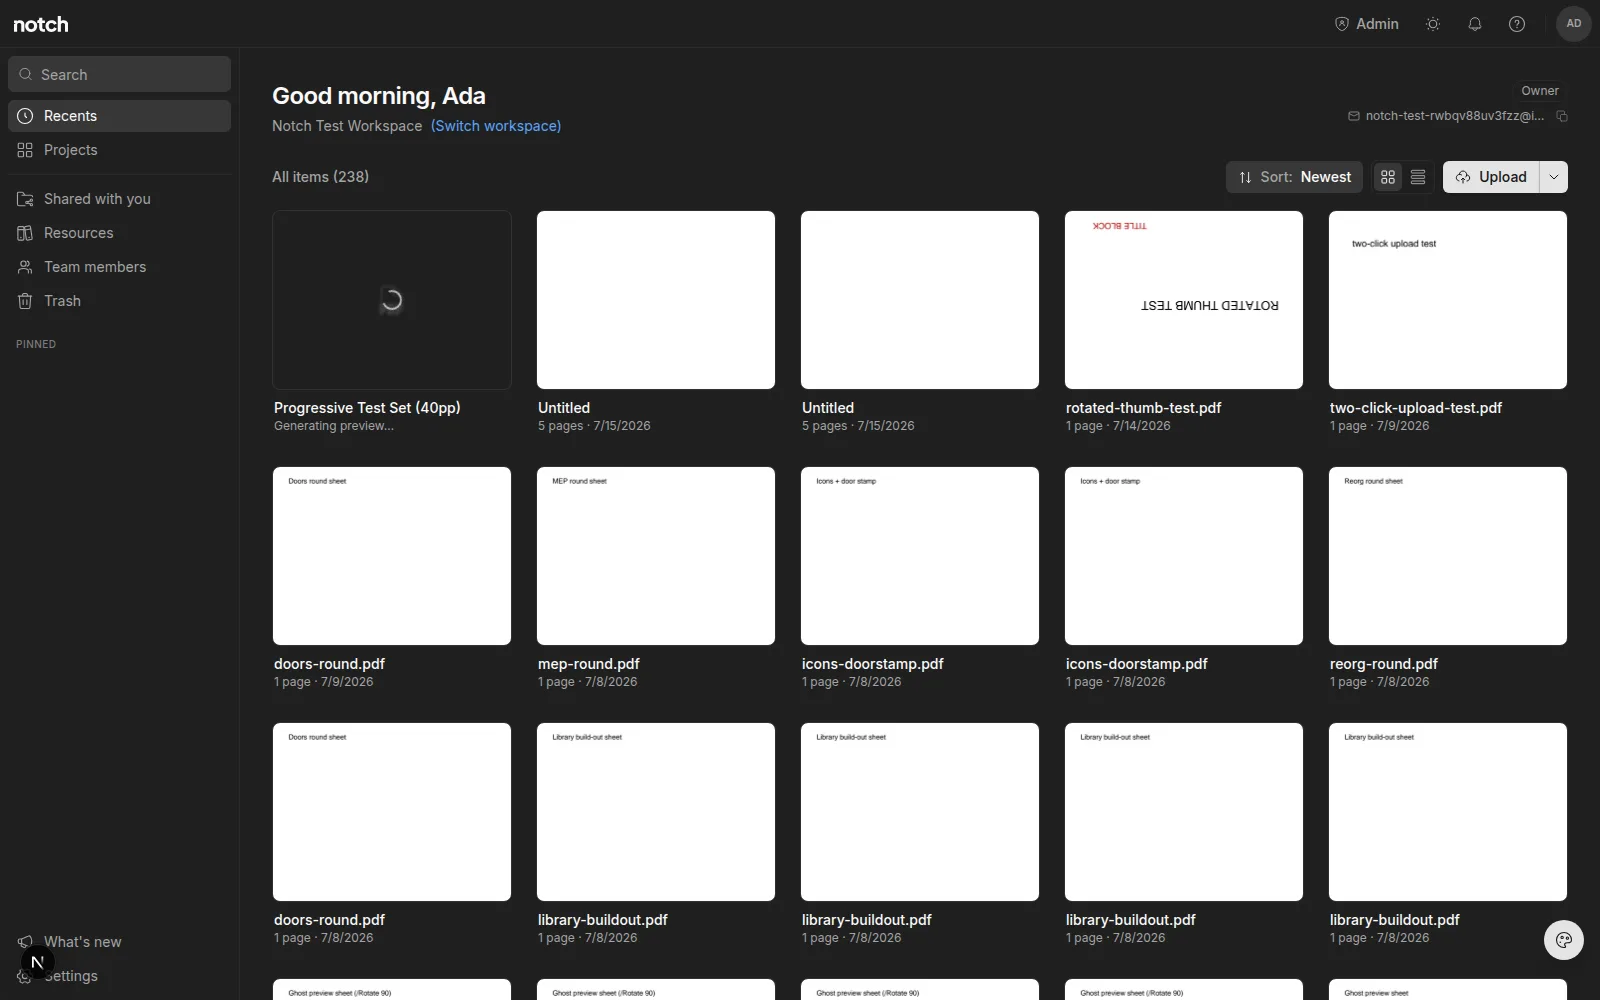This screenshot has height=1000, width=1600.
Task: Open Shared with you
Action: 119,199
